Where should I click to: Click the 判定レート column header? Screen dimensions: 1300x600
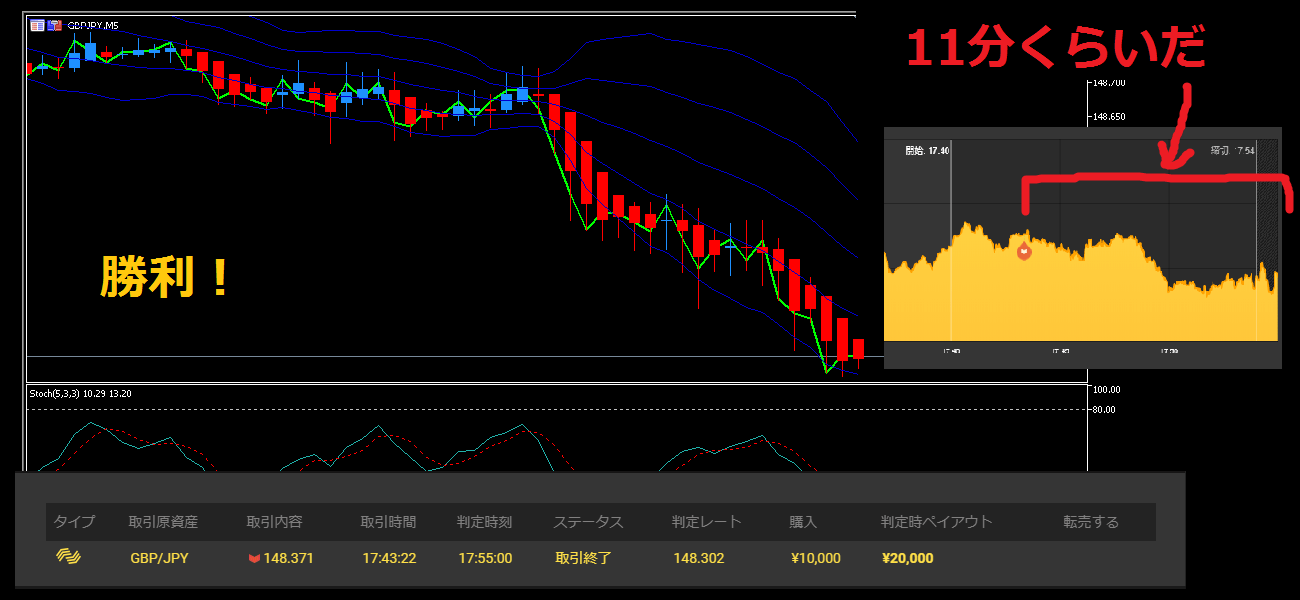(x=706, y=522)
